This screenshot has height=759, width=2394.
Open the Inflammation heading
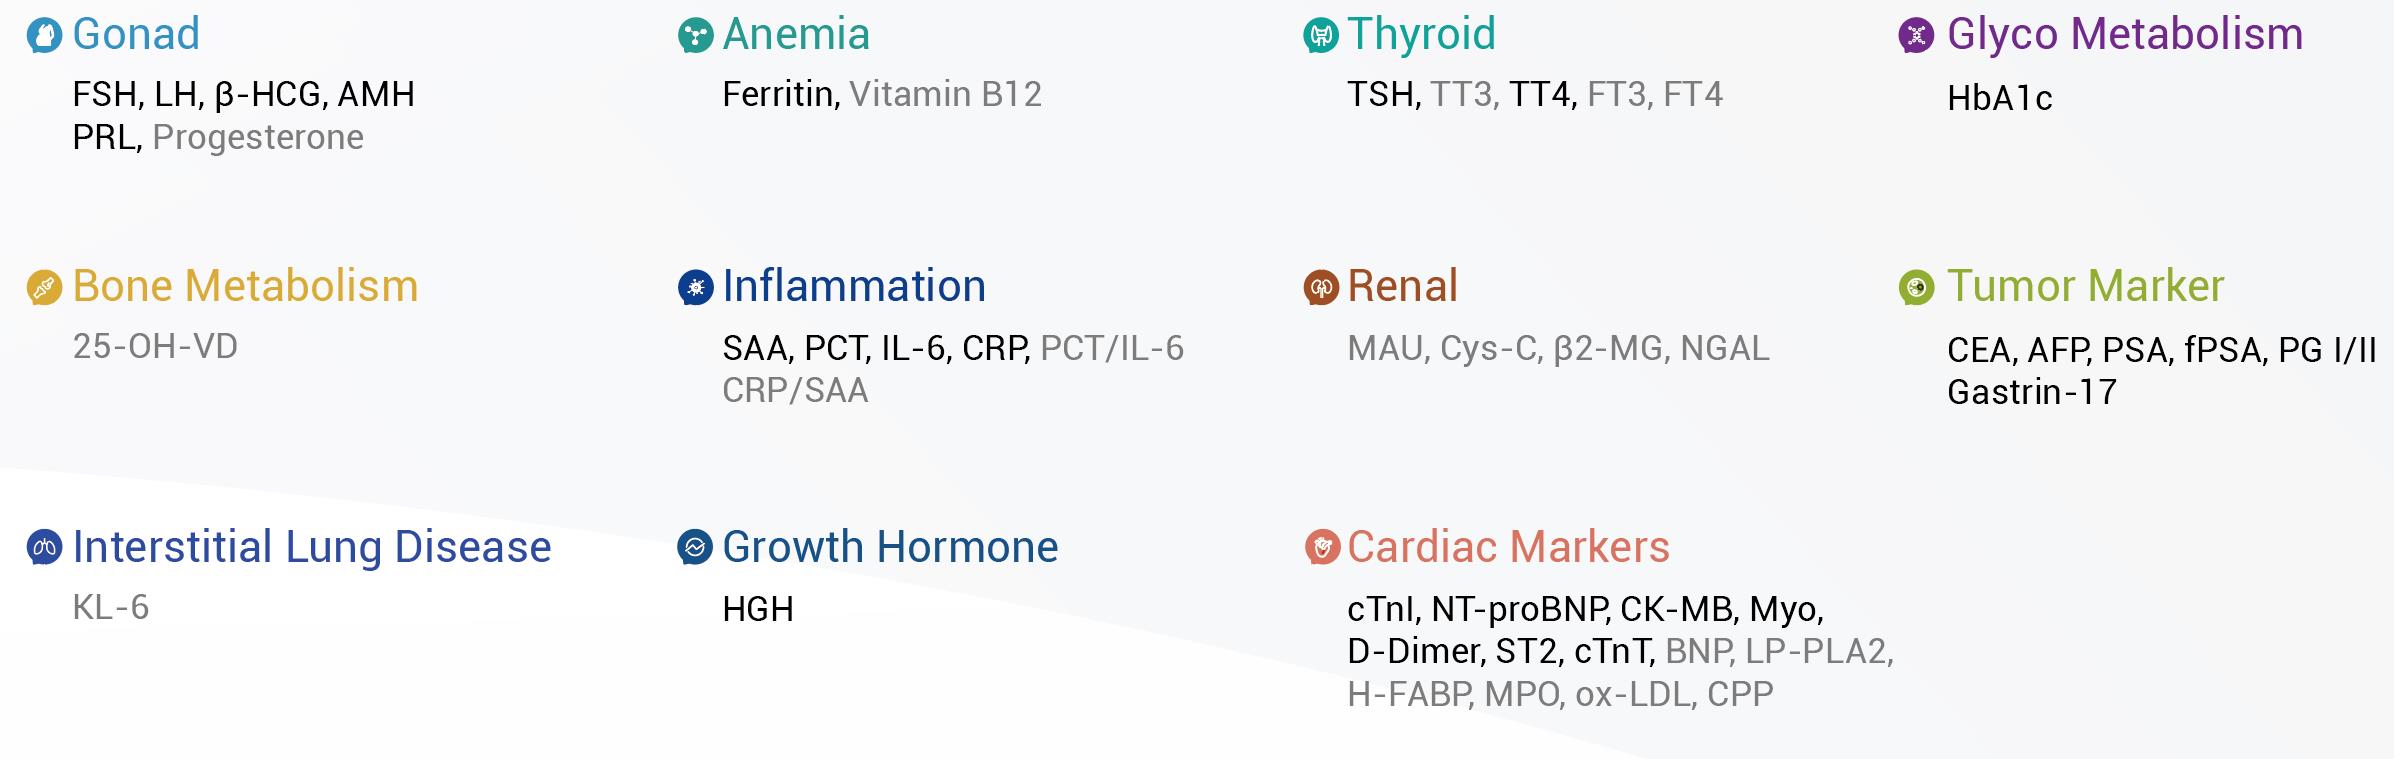click(x=854, y=286)
